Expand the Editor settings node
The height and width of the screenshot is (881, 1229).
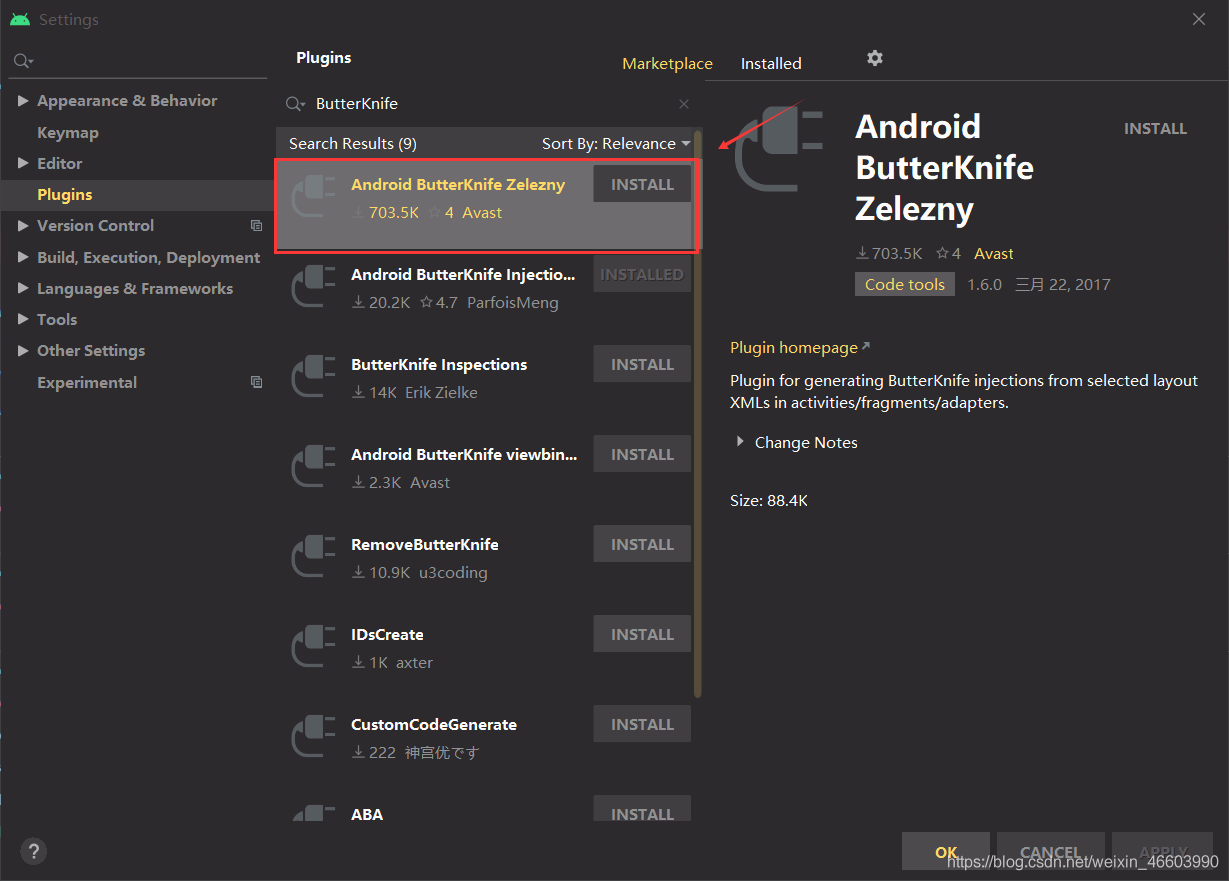click(x=23, y=163)
